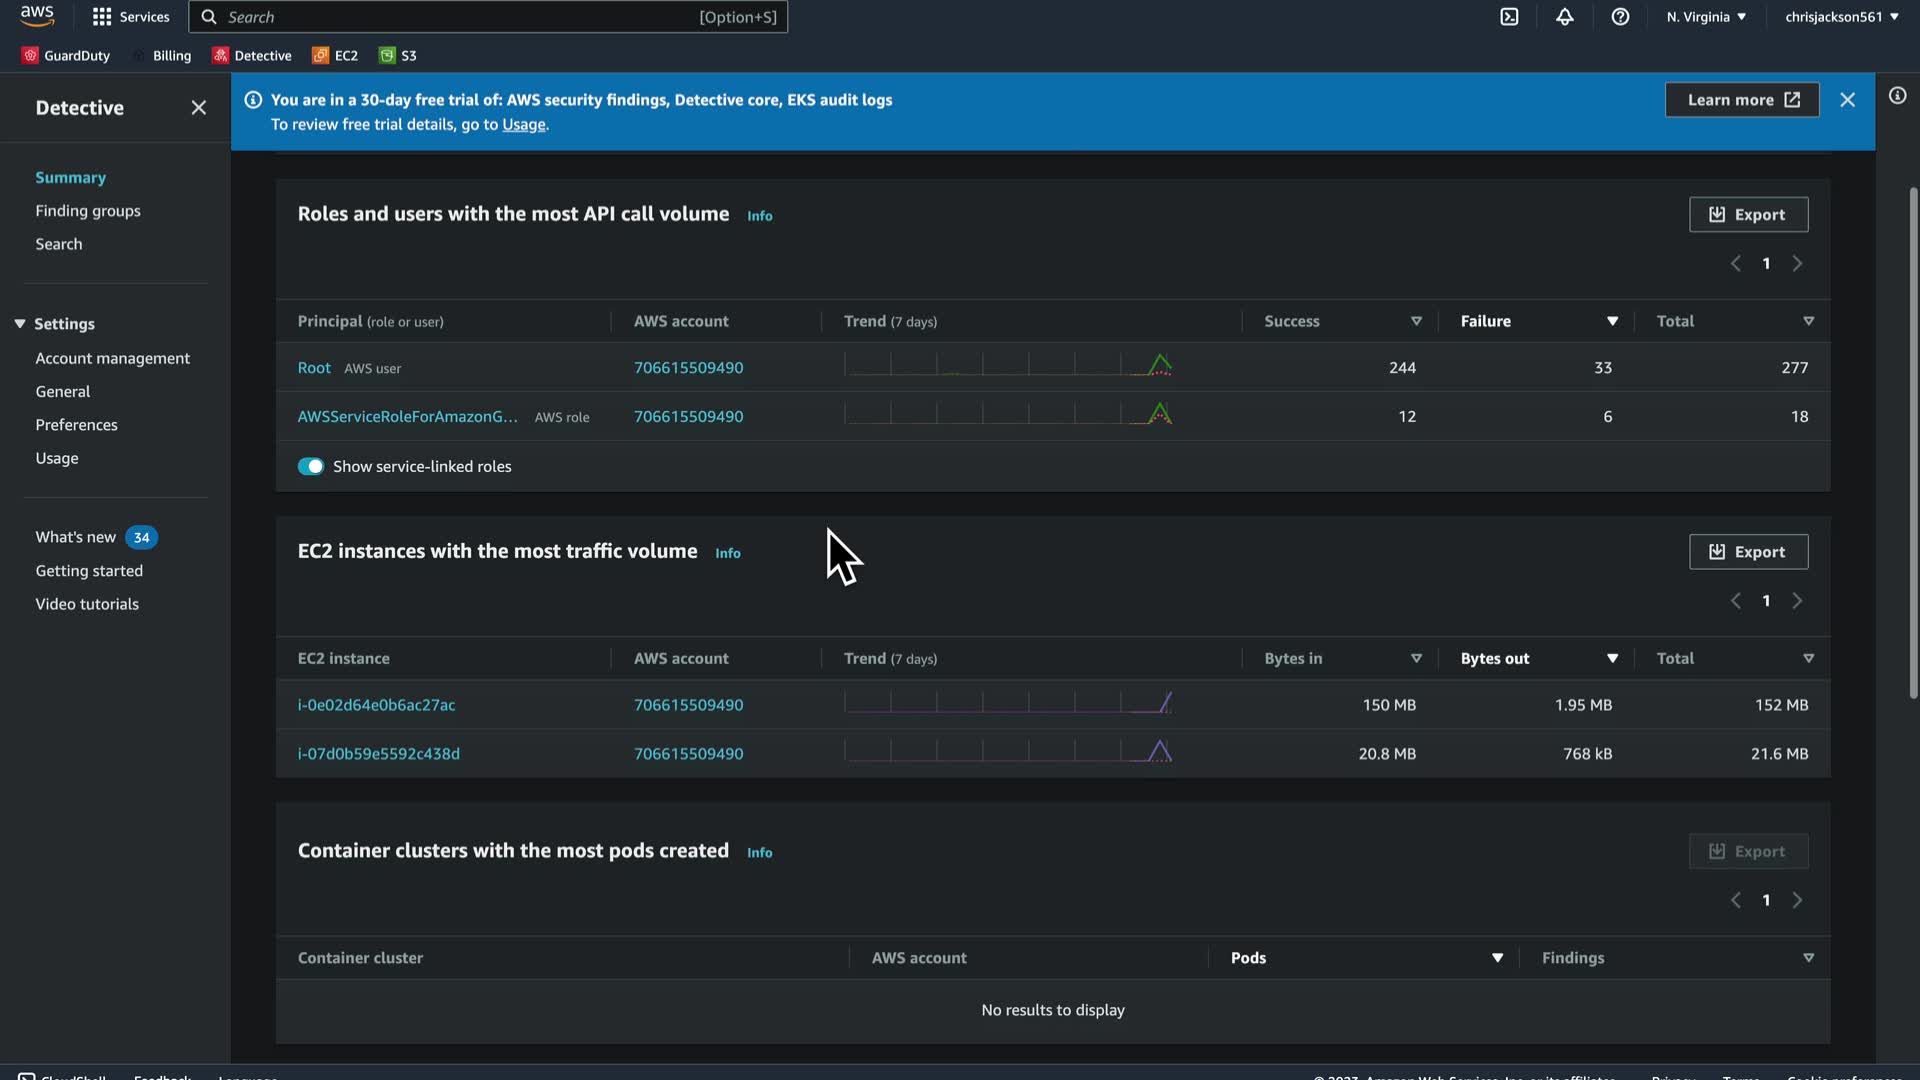Go to Finding groups in sidebar
The image size is (1920, 1080).
click(88, 211)
